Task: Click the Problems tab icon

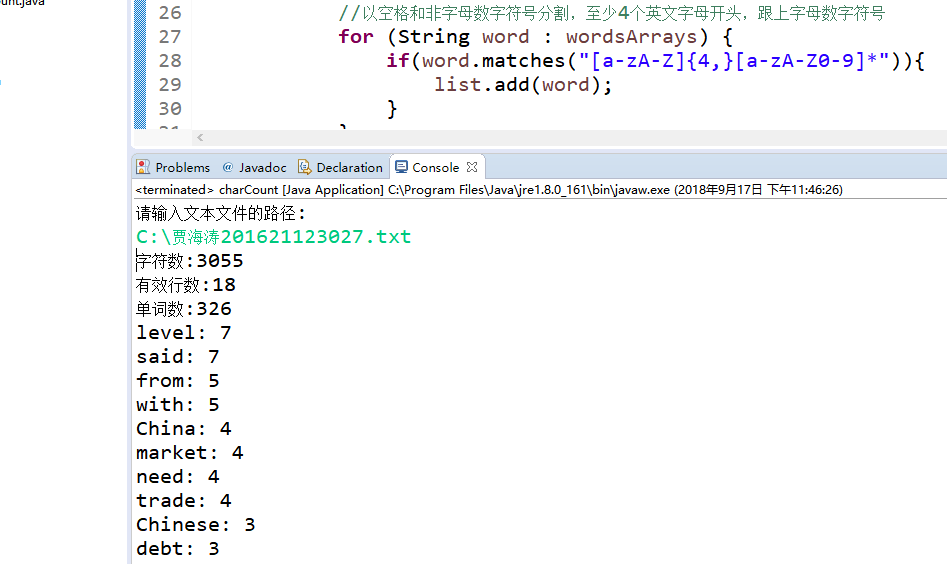Action: pyautogui.click(x=143, y=167)
